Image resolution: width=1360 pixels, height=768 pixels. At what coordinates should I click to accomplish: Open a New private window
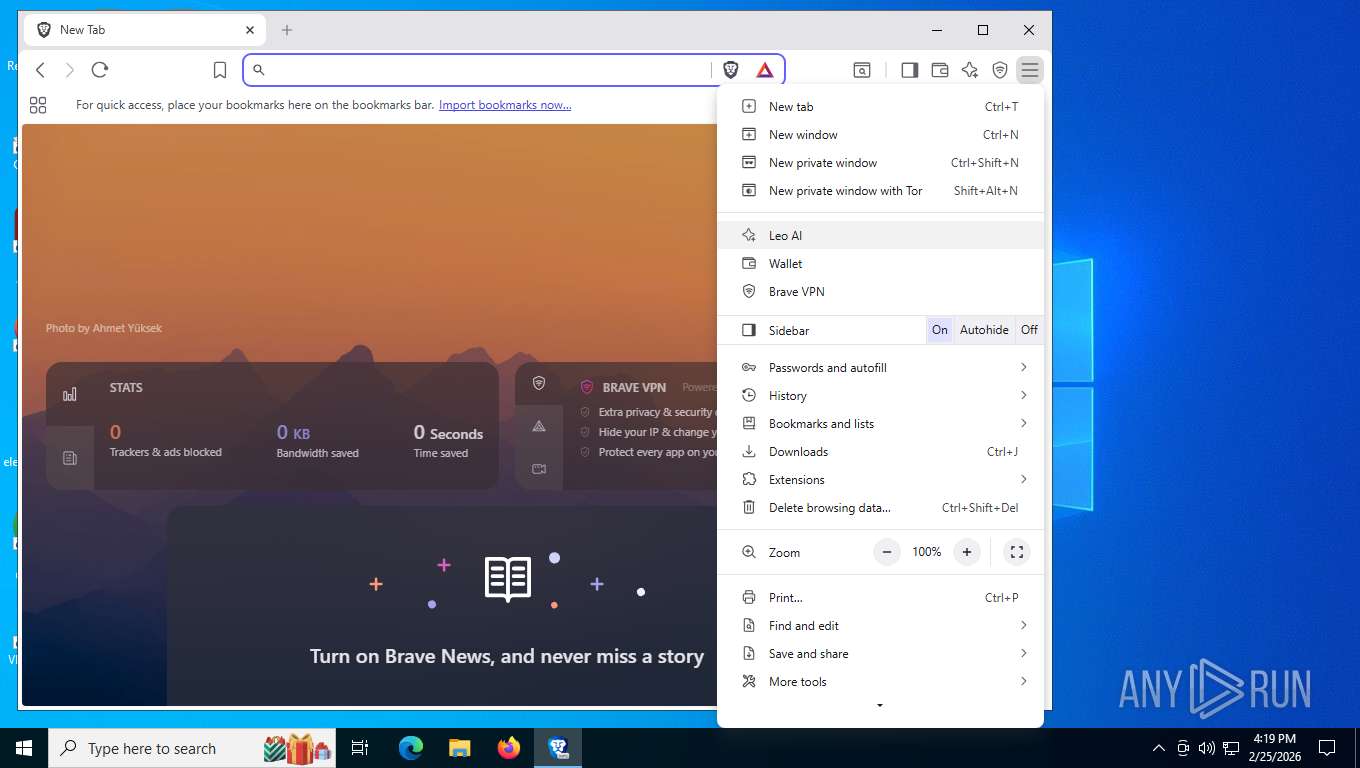[x=881, y=163]
